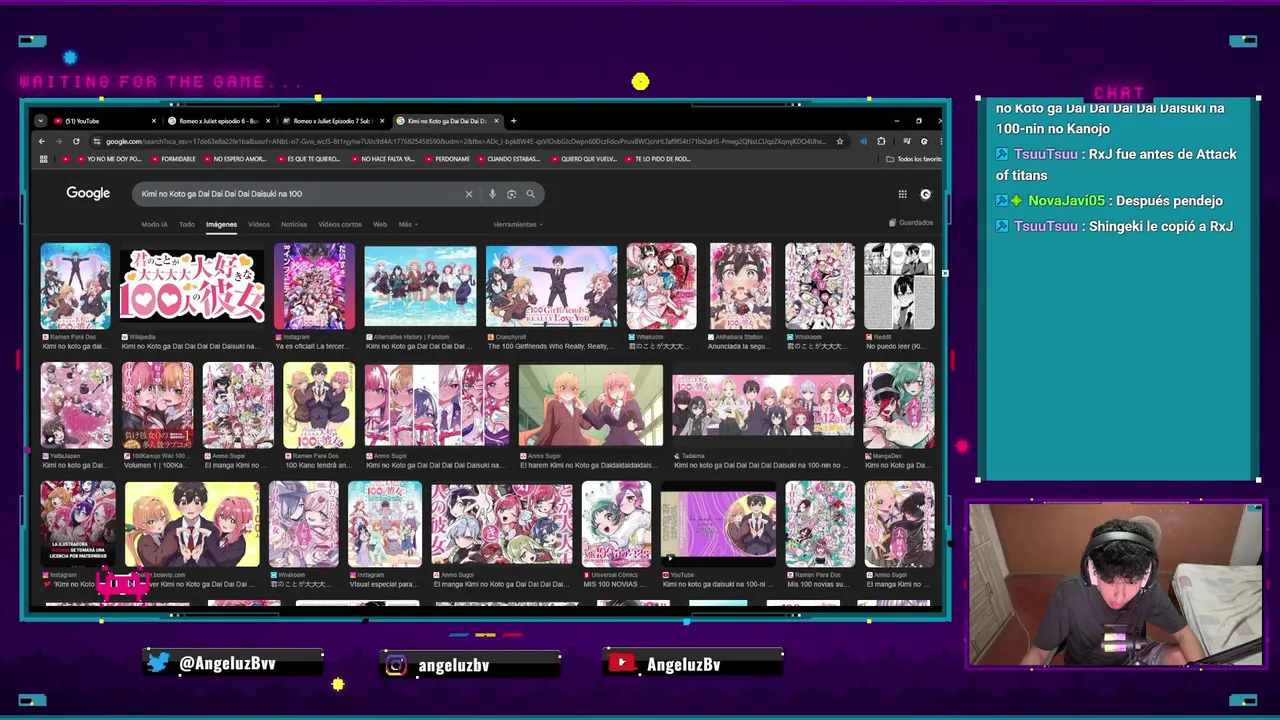
Task: Select Videos cortos search tab
Action: click(340, 224)
